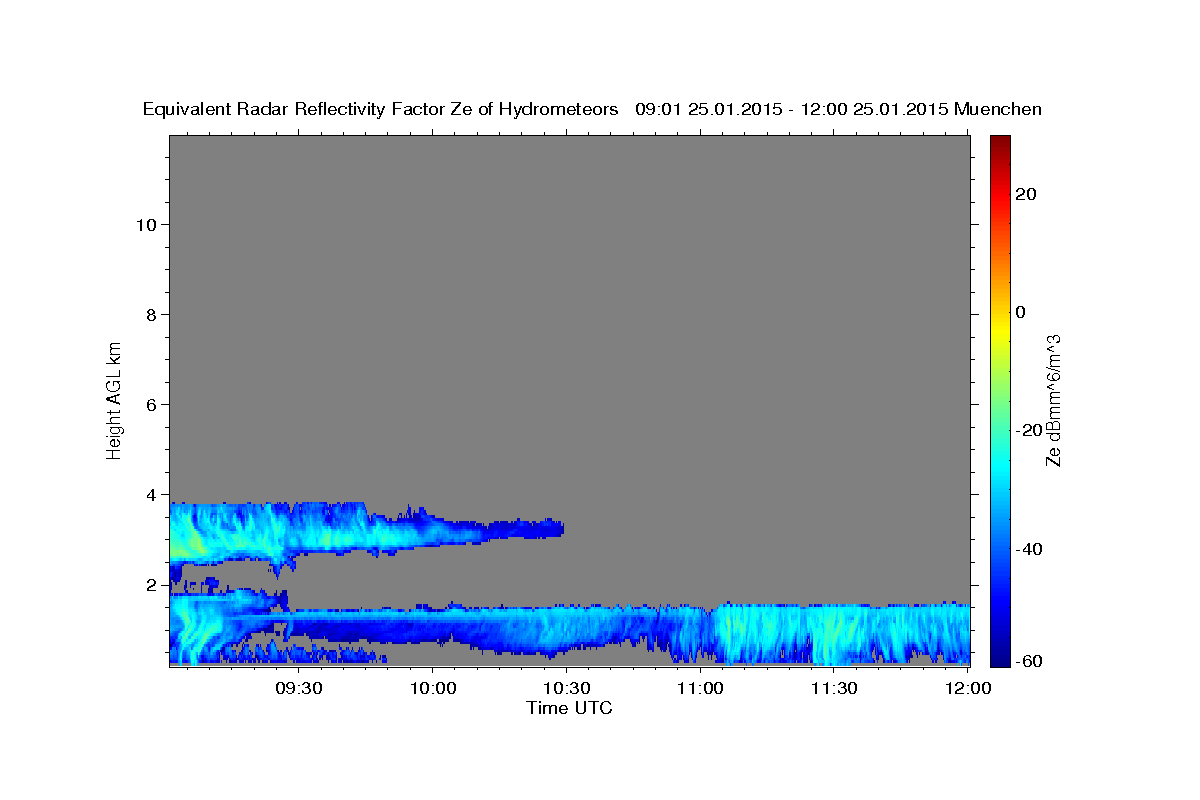This screenshot has width=1200, height=800.
Task: Click the 12:00 time tick label
Action: tap(968, 688)
